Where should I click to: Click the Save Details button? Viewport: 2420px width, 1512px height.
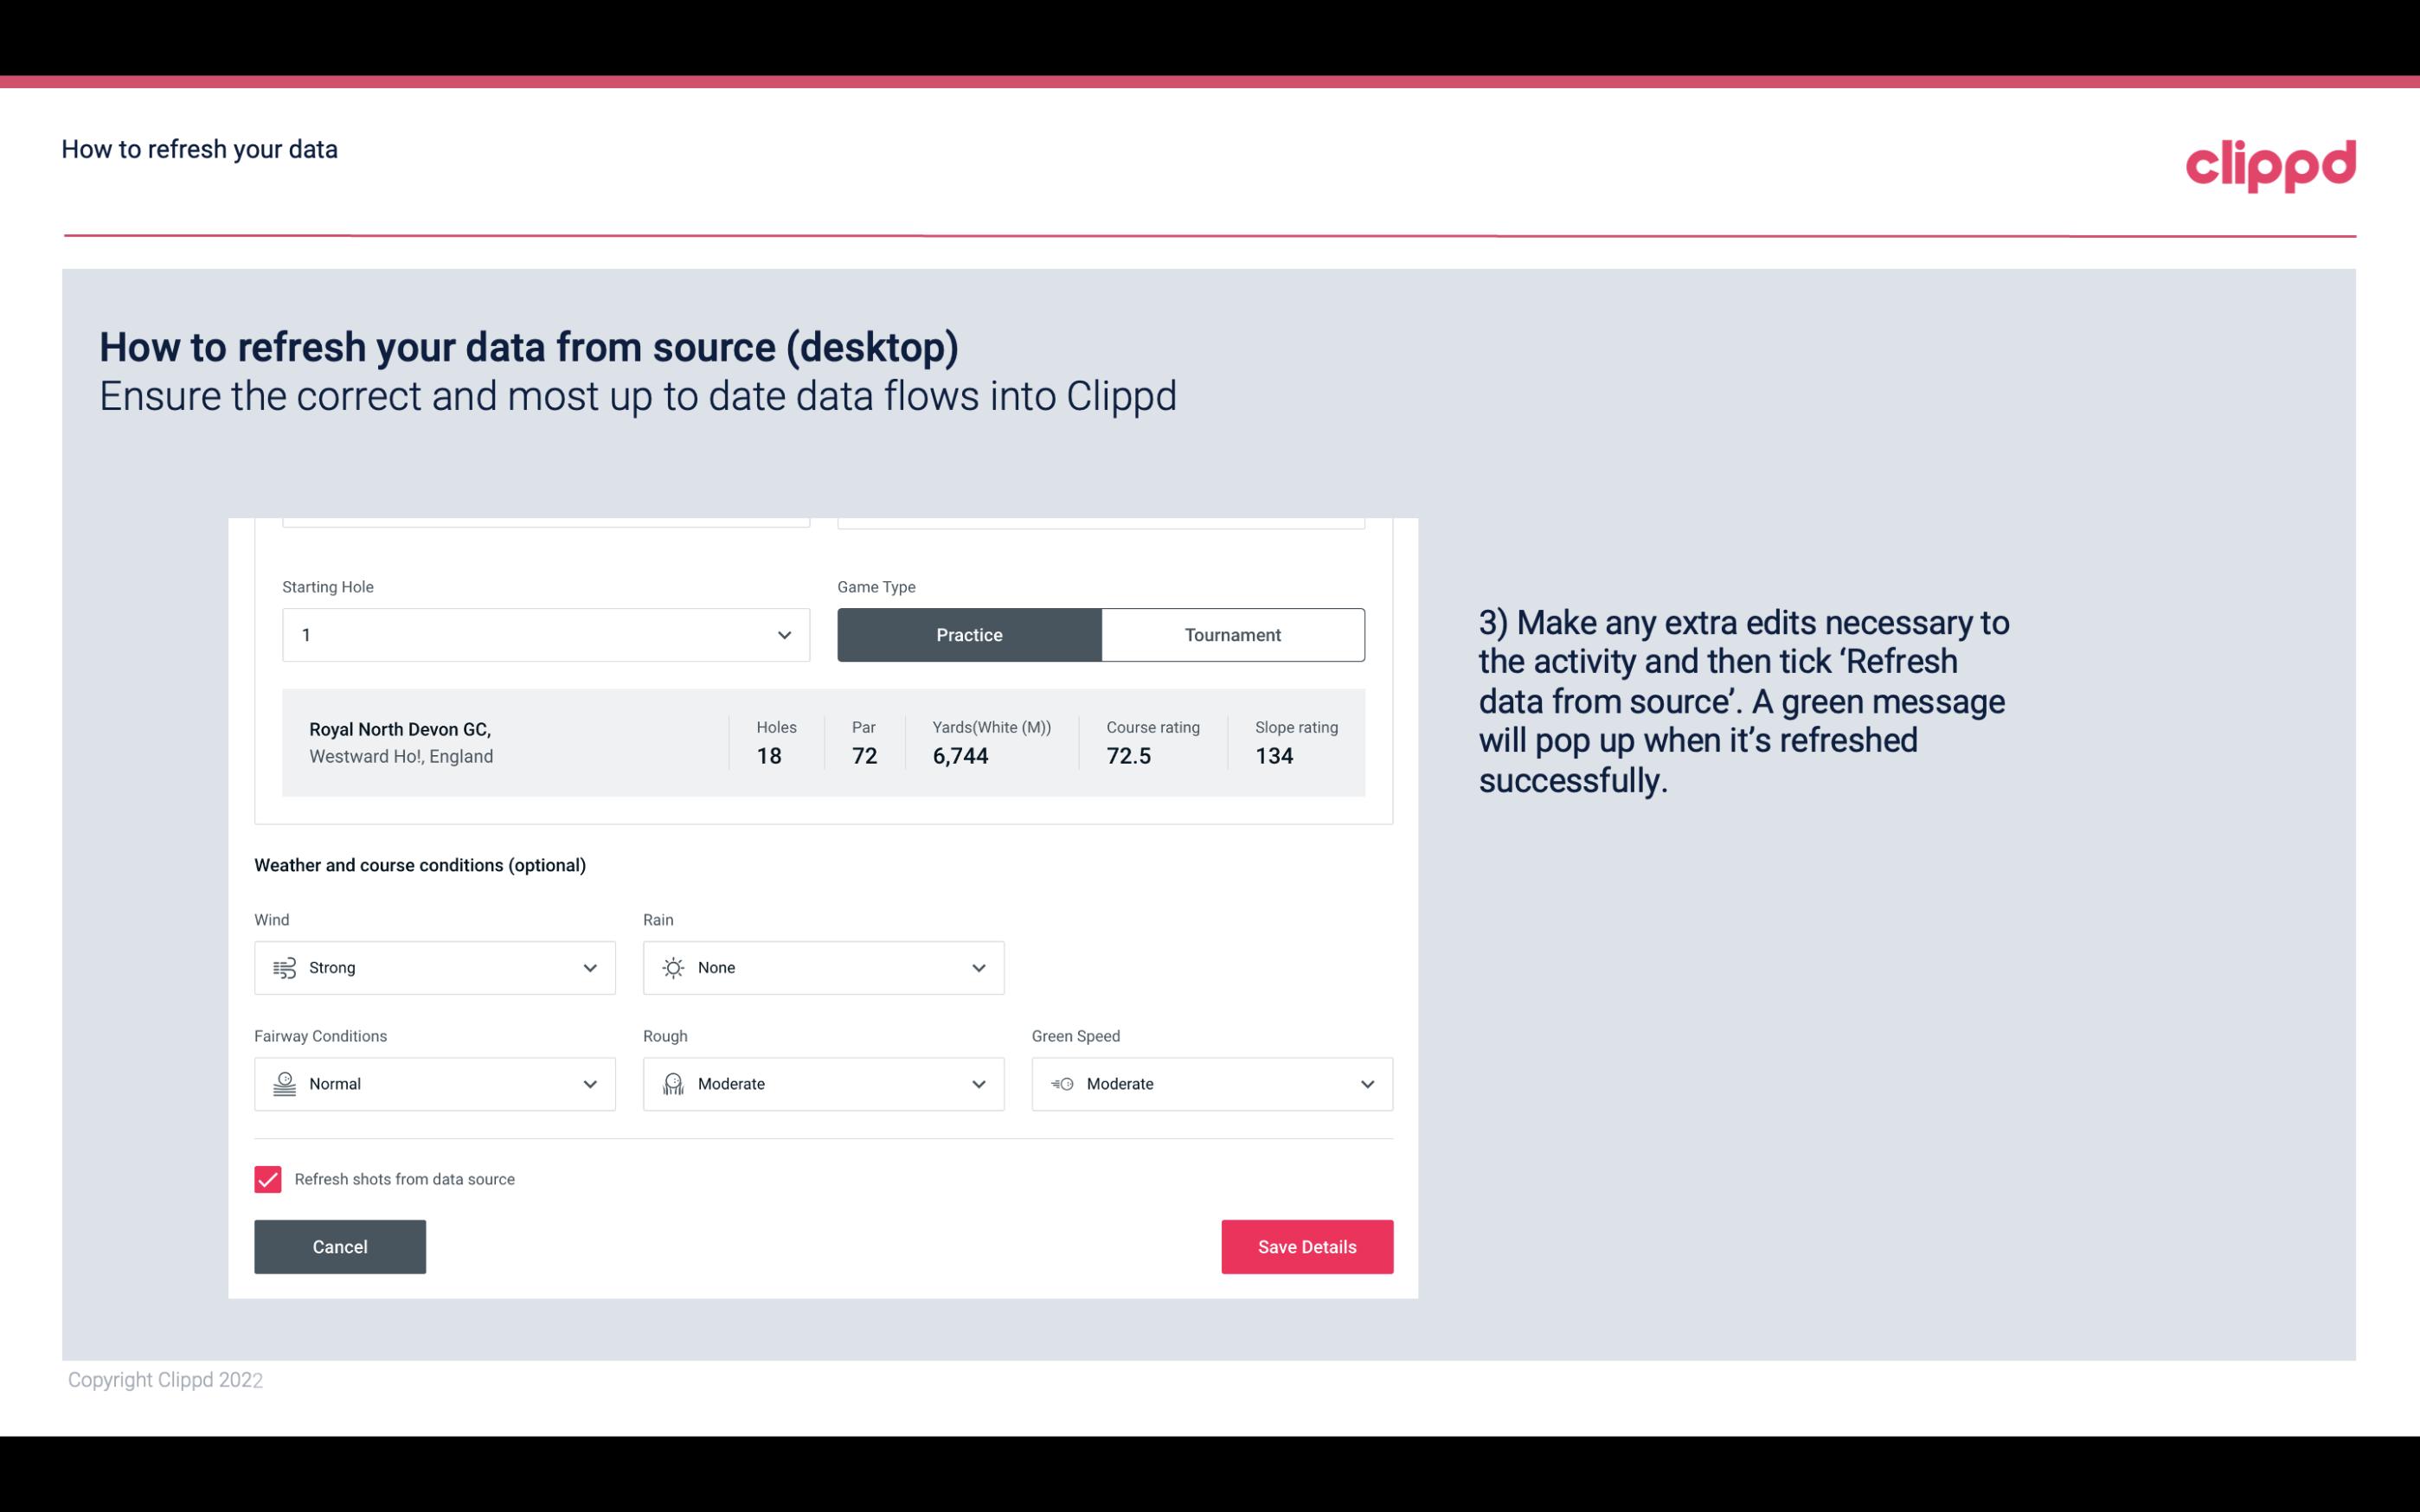pos(1306,1246)
